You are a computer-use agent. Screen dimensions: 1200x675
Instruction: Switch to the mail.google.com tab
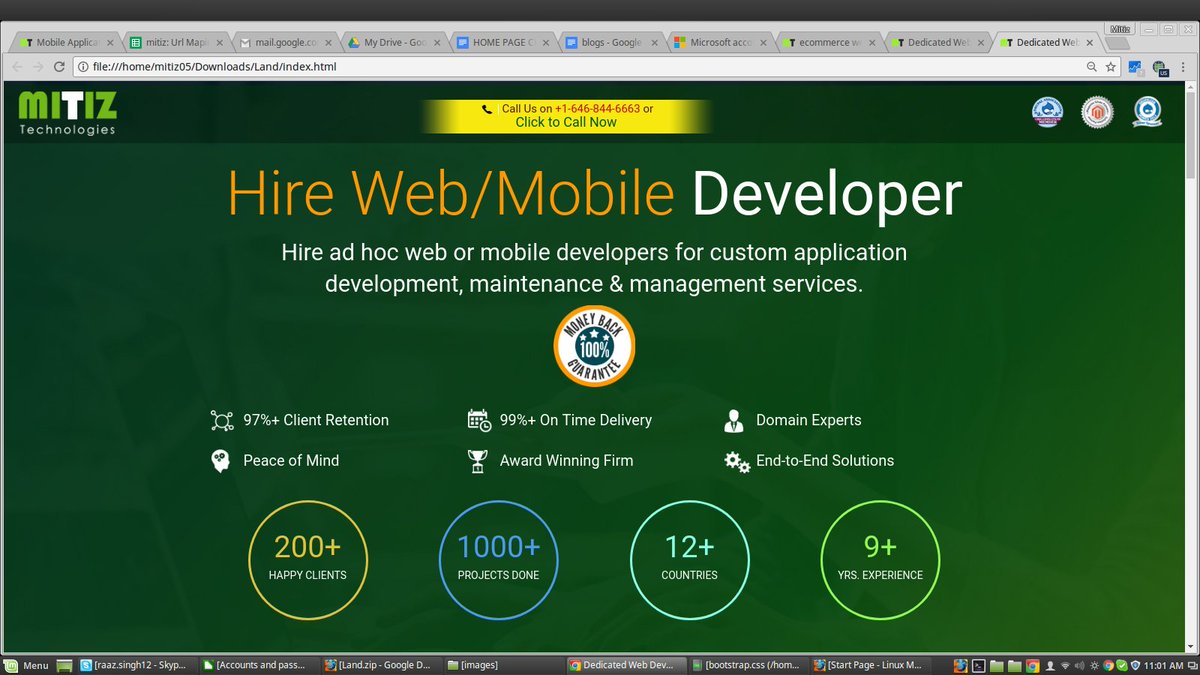click(x=283, y=43)
